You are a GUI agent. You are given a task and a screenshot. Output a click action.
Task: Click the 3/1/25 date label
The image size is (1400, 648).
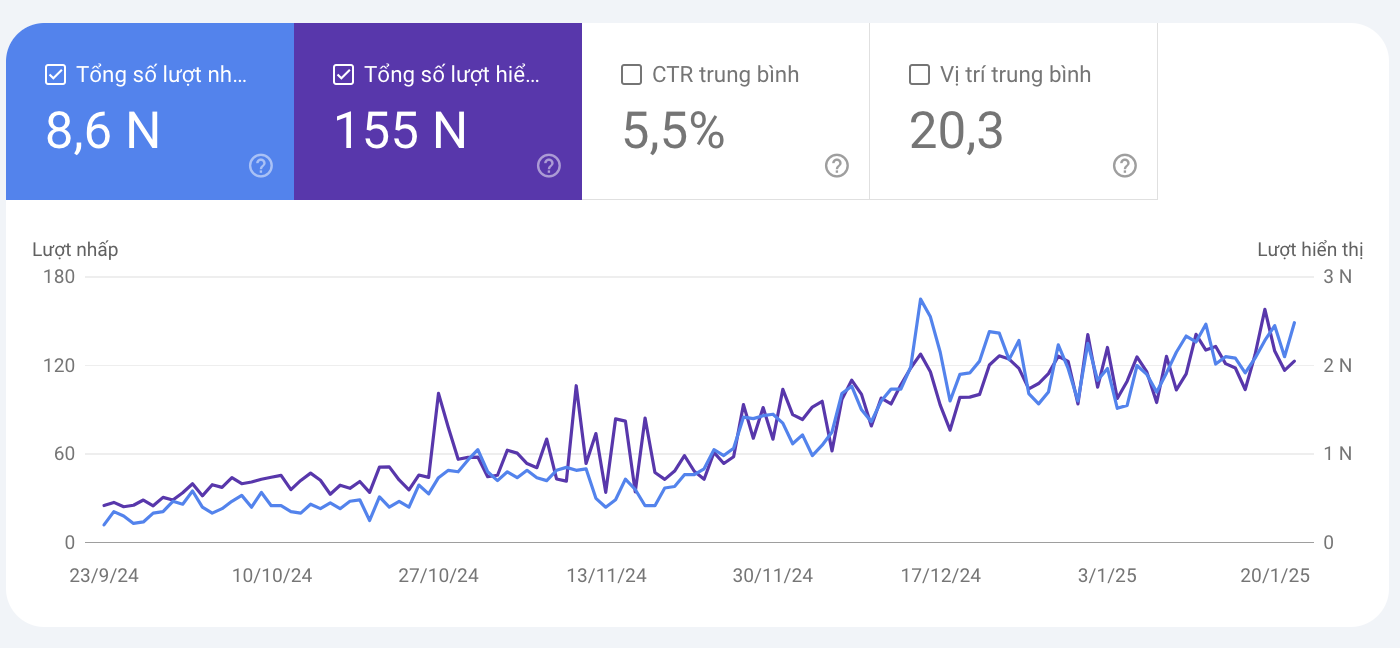[x=1107, y=576]
